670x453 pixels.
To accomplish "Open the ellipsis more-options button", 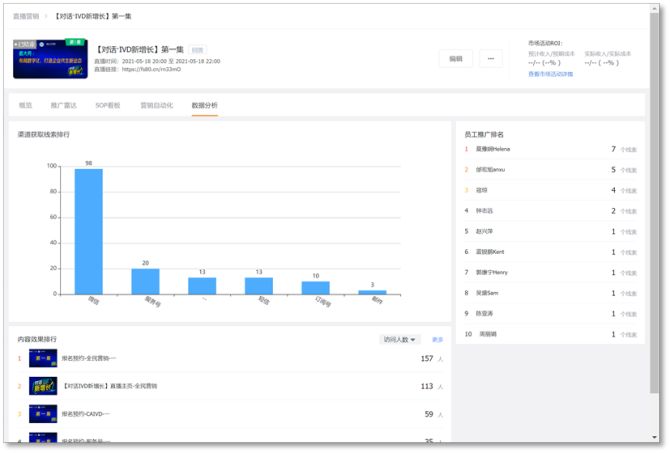I will tap(490, 59).
